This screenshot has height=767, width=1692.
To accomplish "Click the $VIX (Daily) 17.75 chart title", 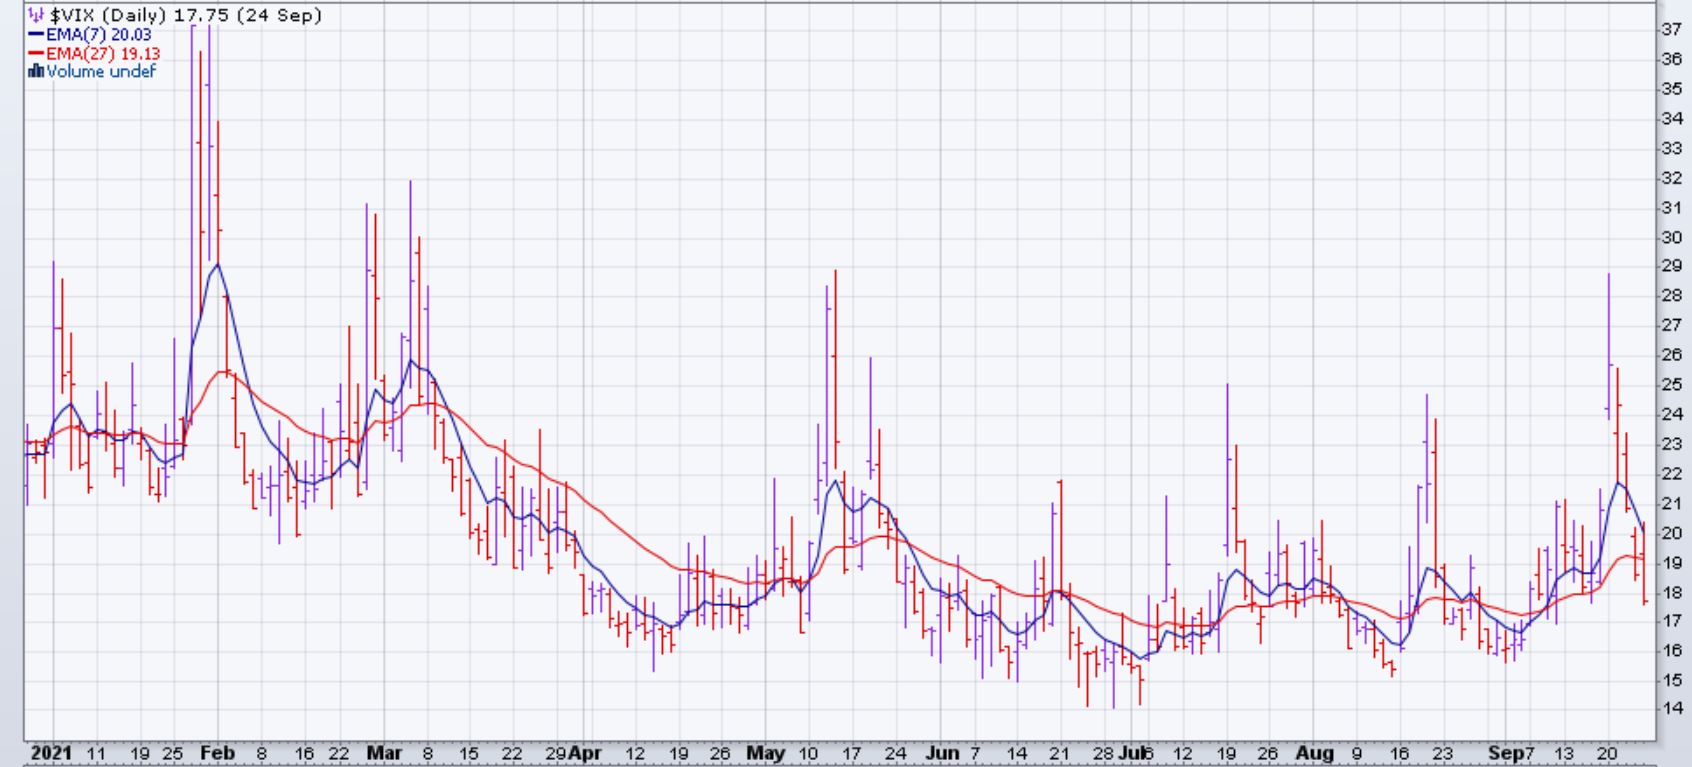I will click(x=185, y=16).
